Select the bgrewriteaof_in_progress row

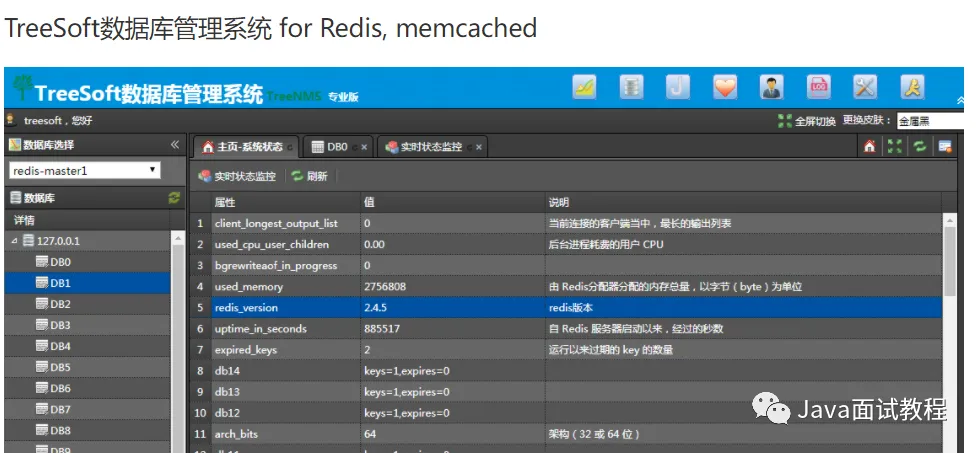coord(566,266)
